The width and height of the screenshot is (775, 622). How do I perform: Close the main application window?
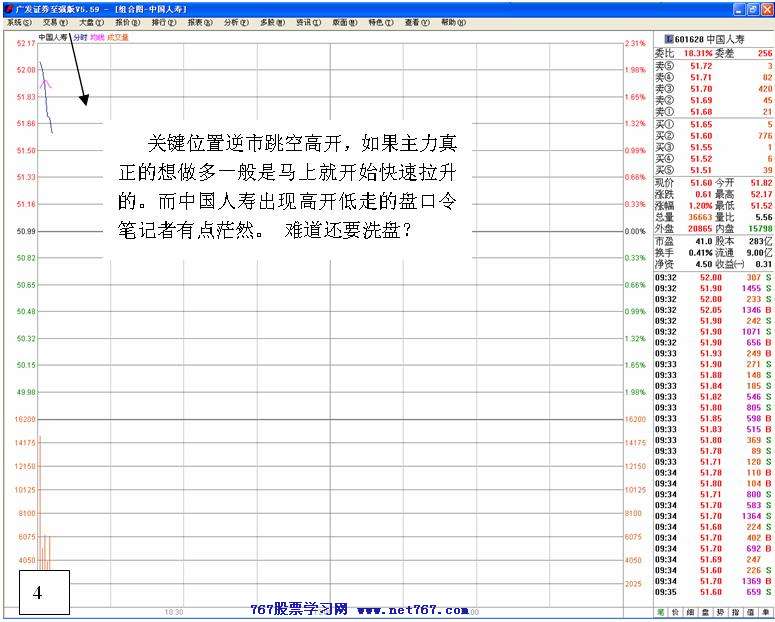pos(766,8)
